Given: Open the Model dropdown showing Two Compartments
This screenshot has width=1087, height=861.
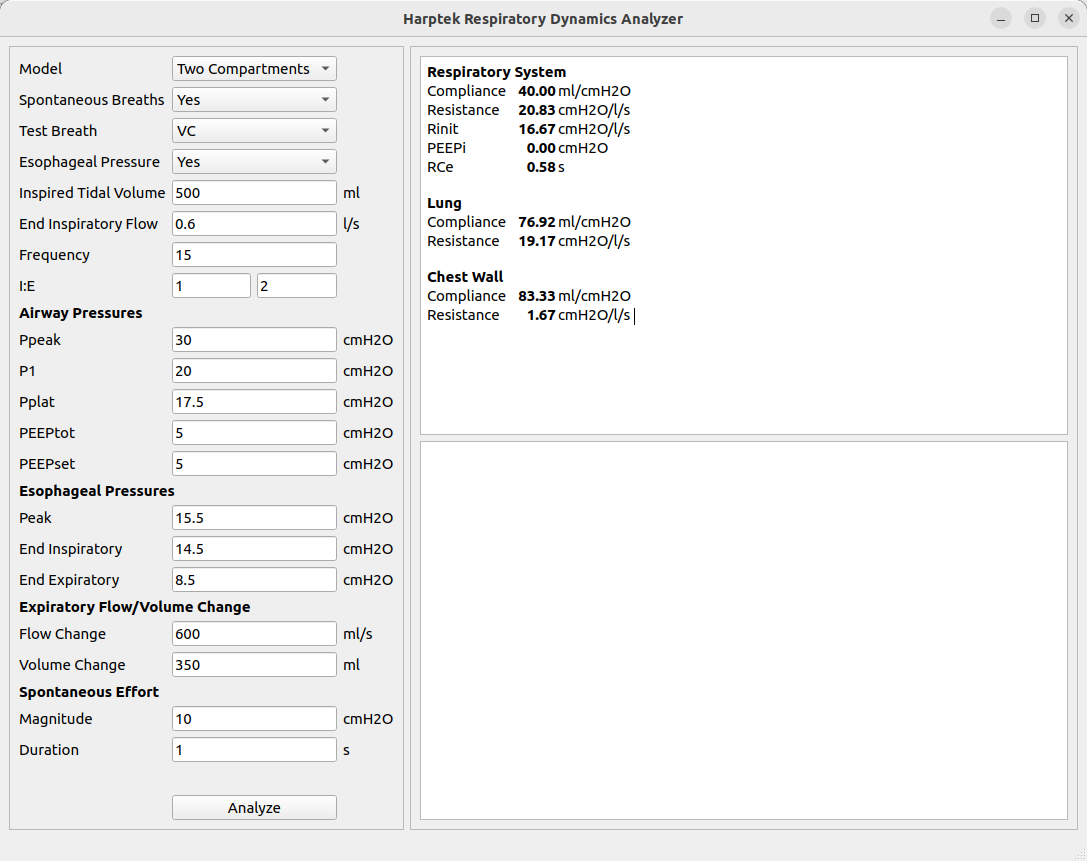Looking at the screenshot, I should [x=254, y=69].
